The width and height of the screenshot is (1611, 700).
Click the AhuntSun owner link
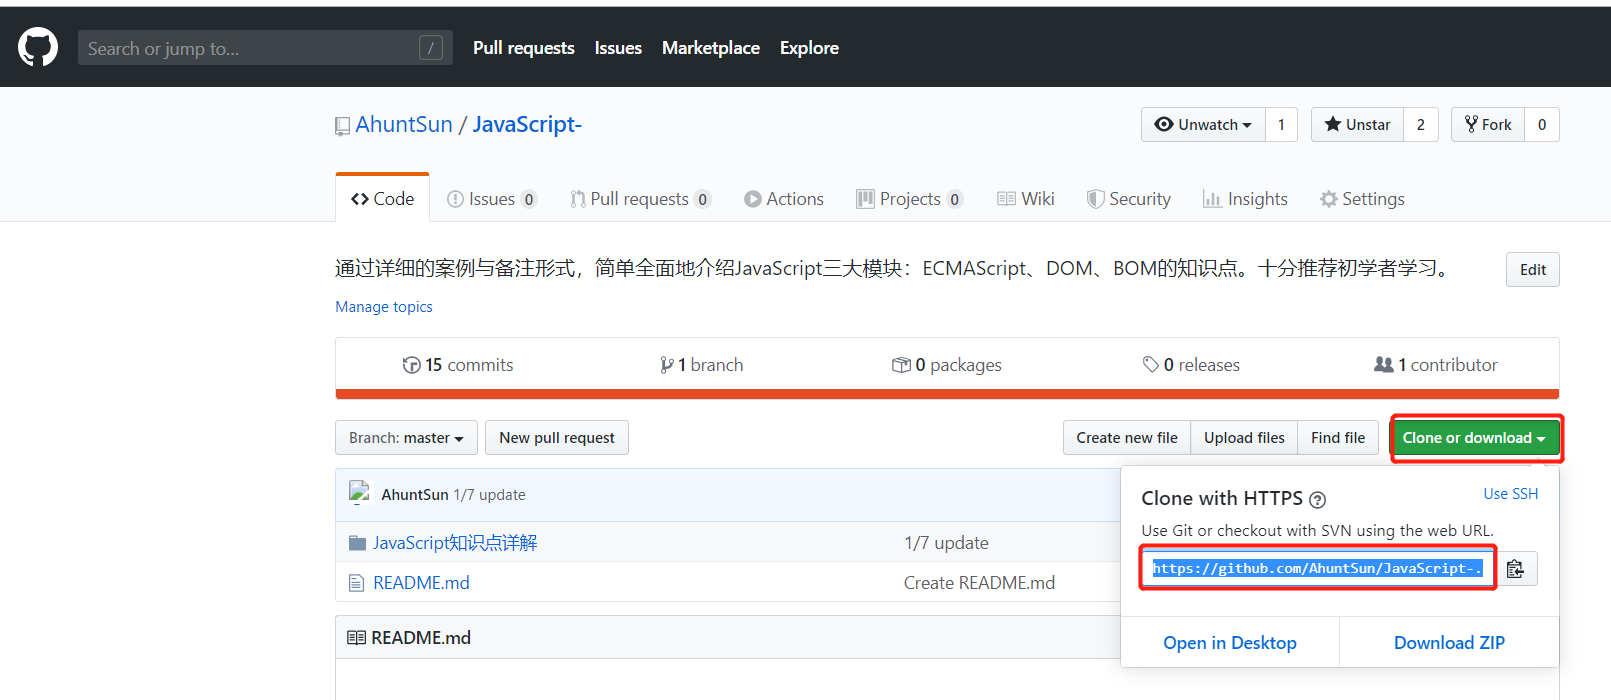point(404,124)
